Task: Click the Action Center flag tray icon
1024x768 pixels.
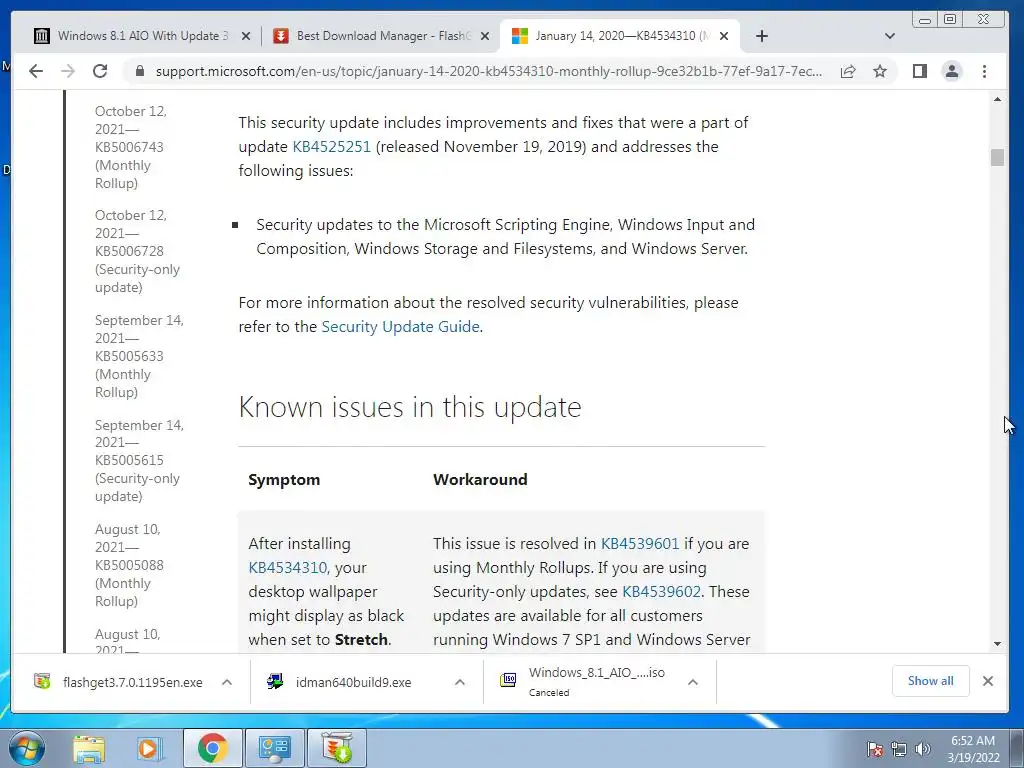Action: pyautogui.click(x=875, y=749)
